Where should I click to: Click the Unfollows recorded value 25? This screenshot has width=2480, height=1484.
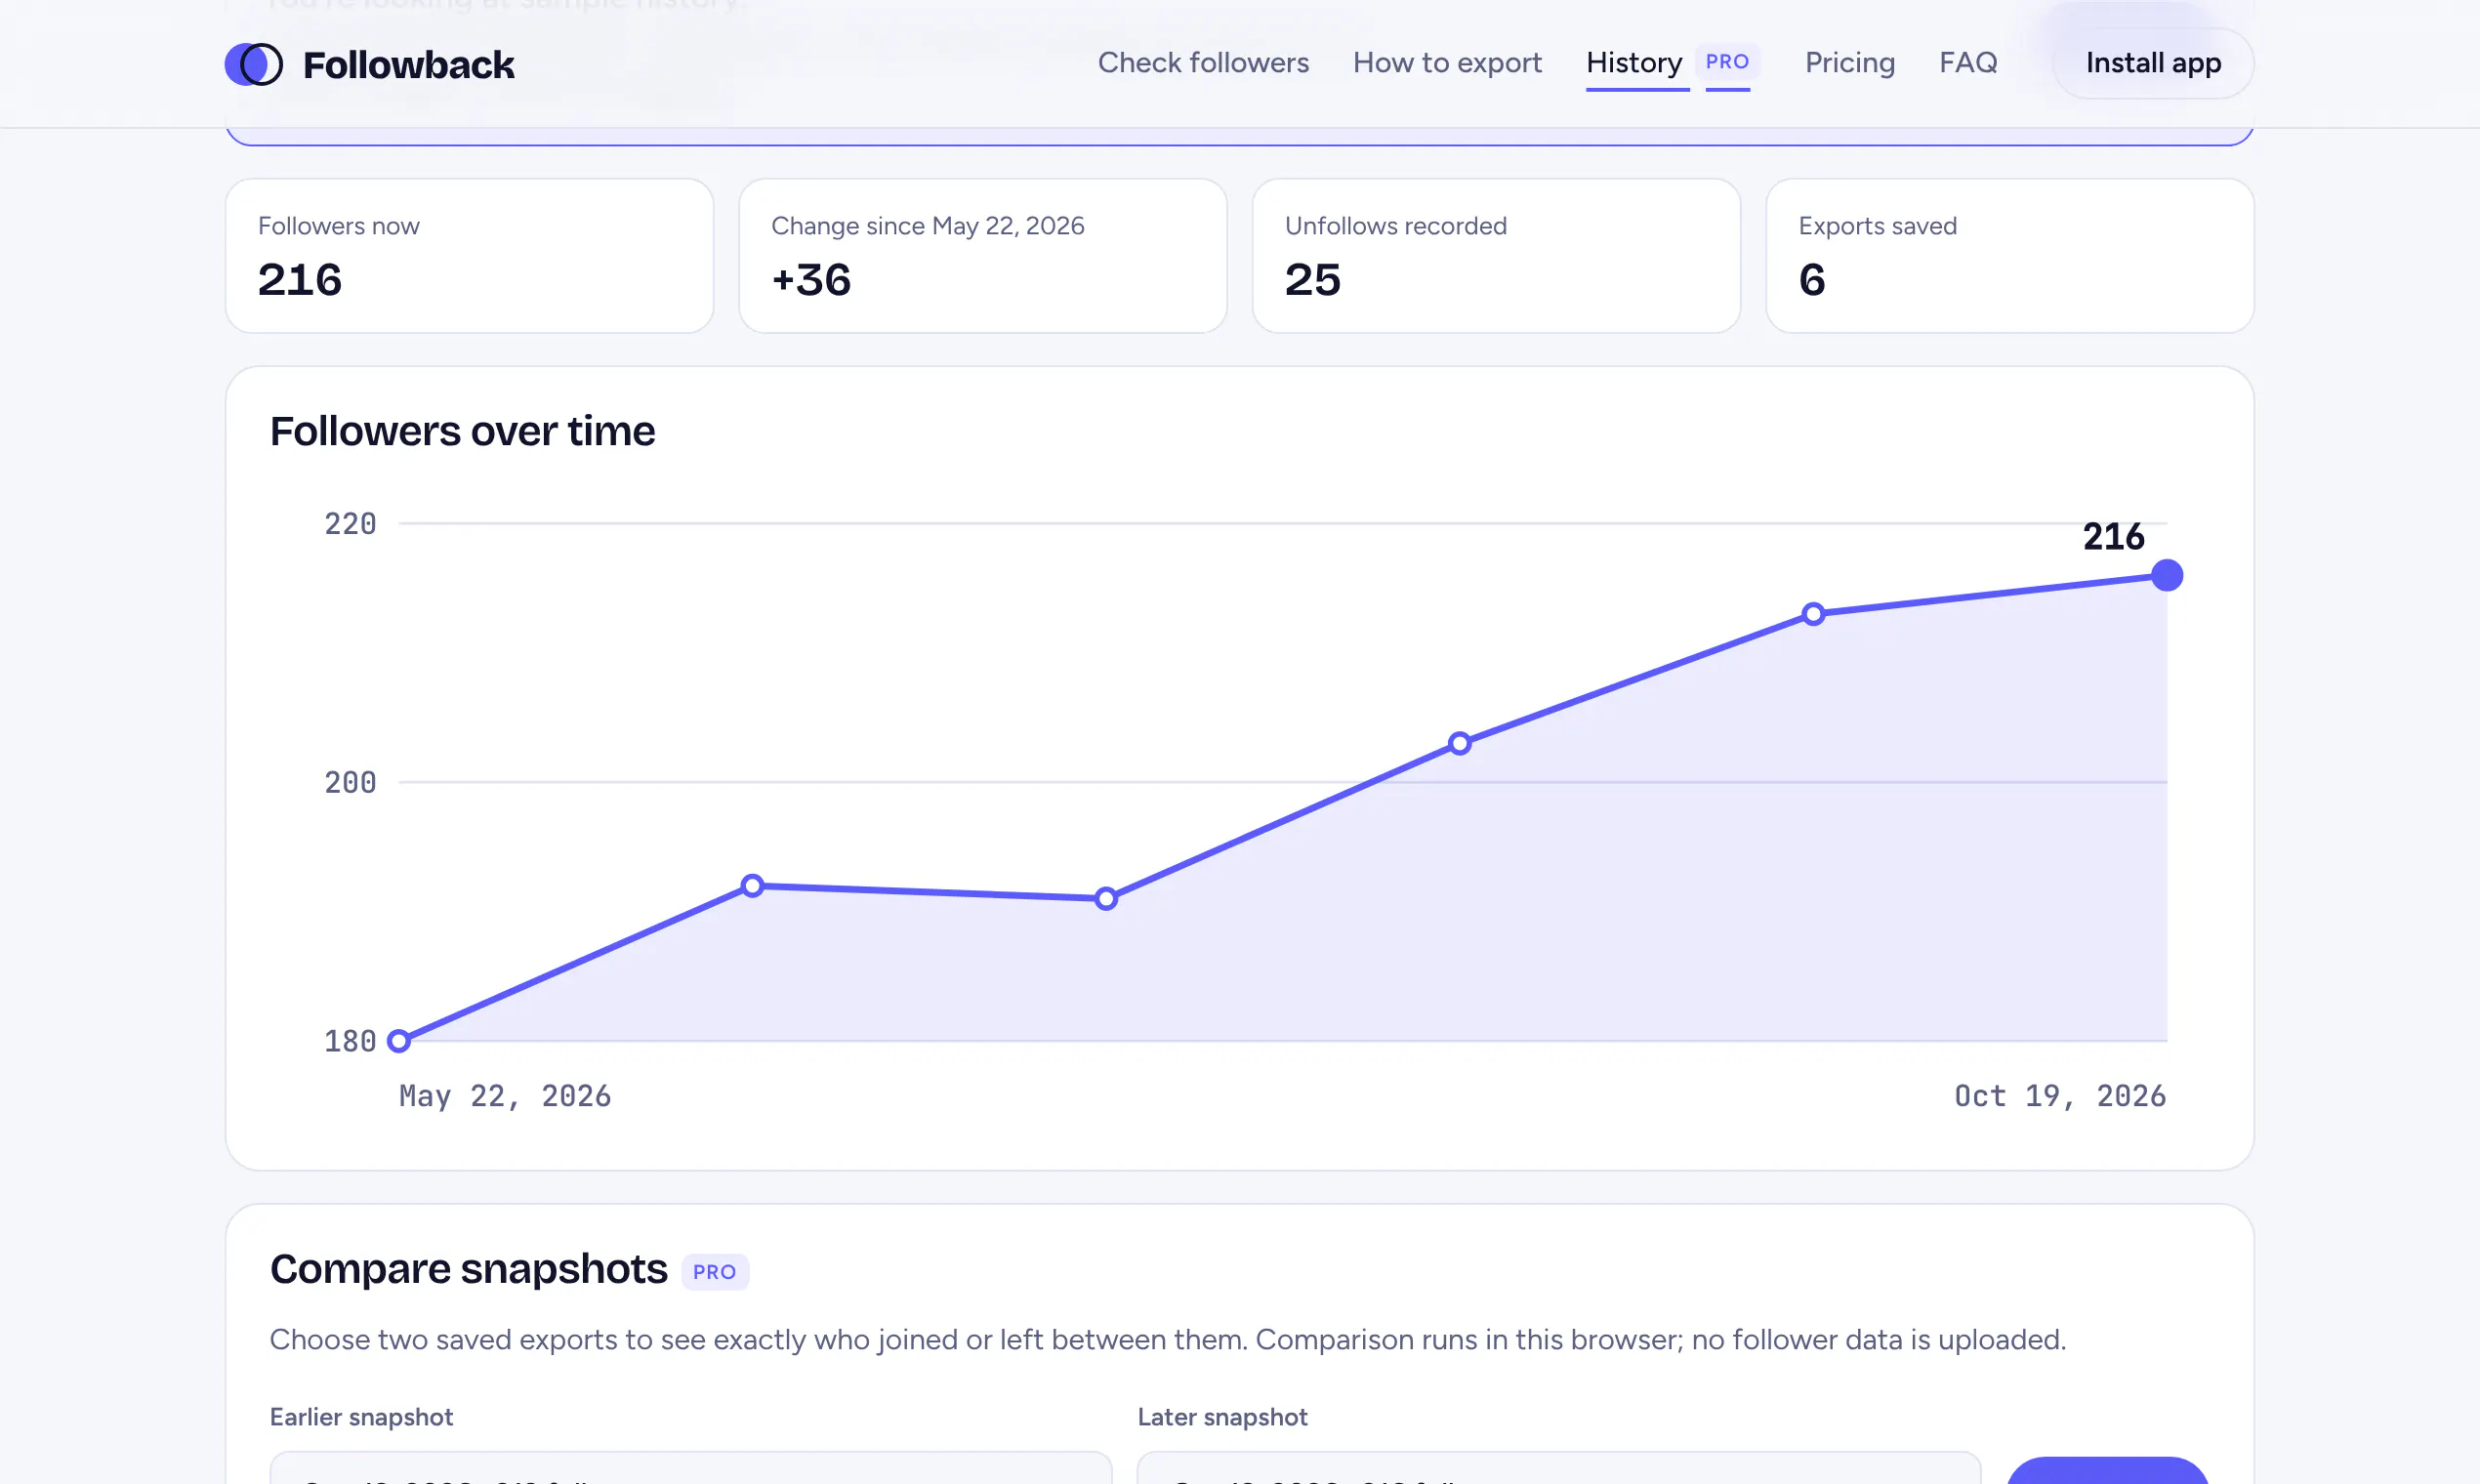pos(1312,280)
